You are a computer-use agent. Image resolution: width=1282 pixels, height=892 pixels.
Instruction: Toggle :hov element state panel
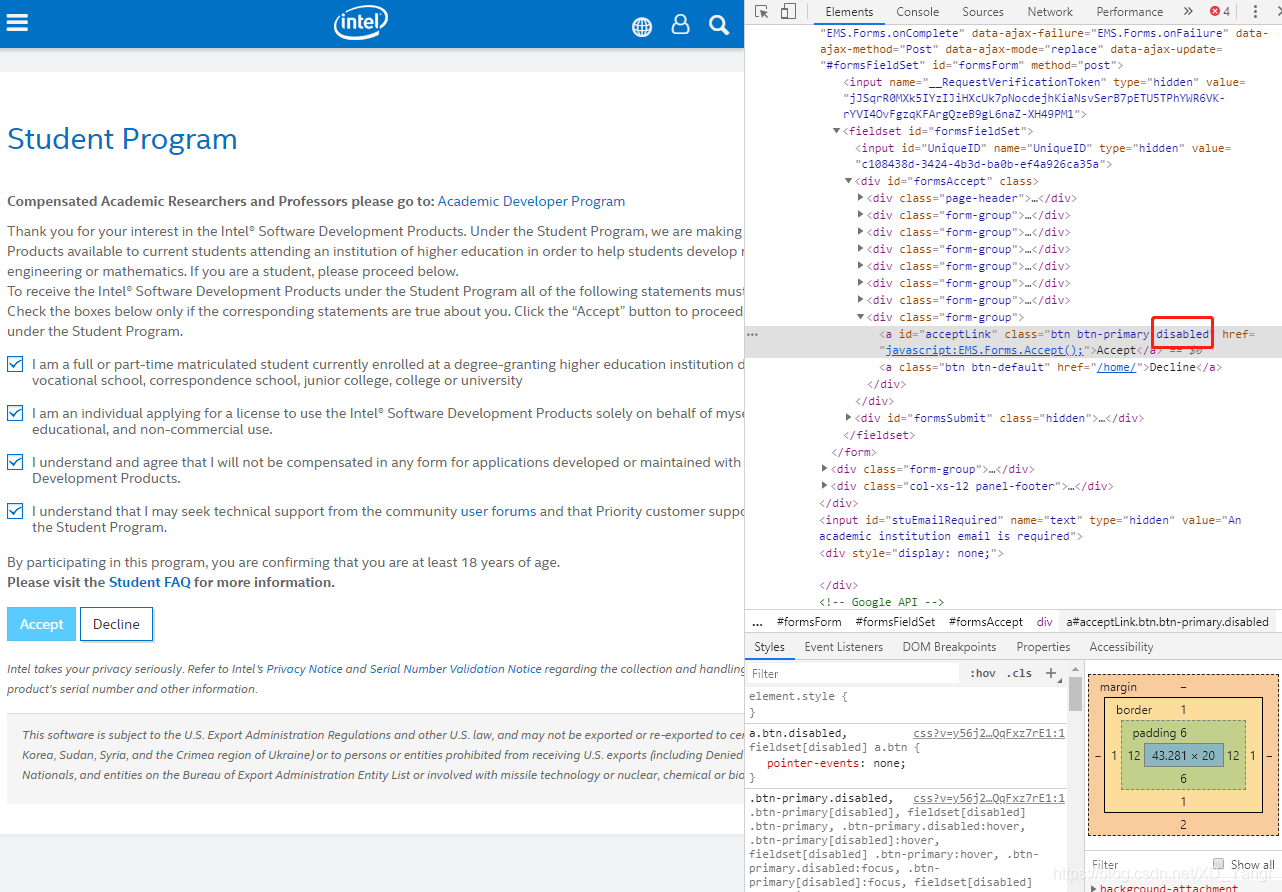coord(984,673)
